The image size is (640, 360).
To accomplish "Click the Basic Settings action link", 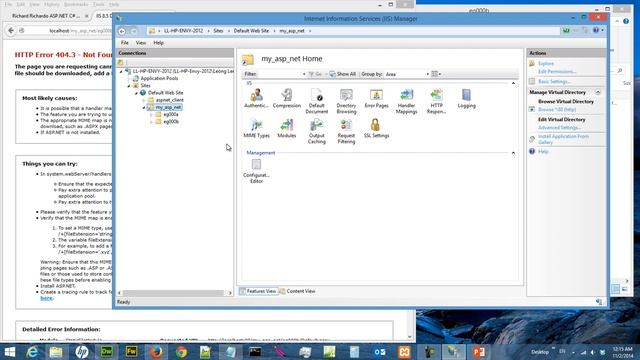I will [554, 82].
